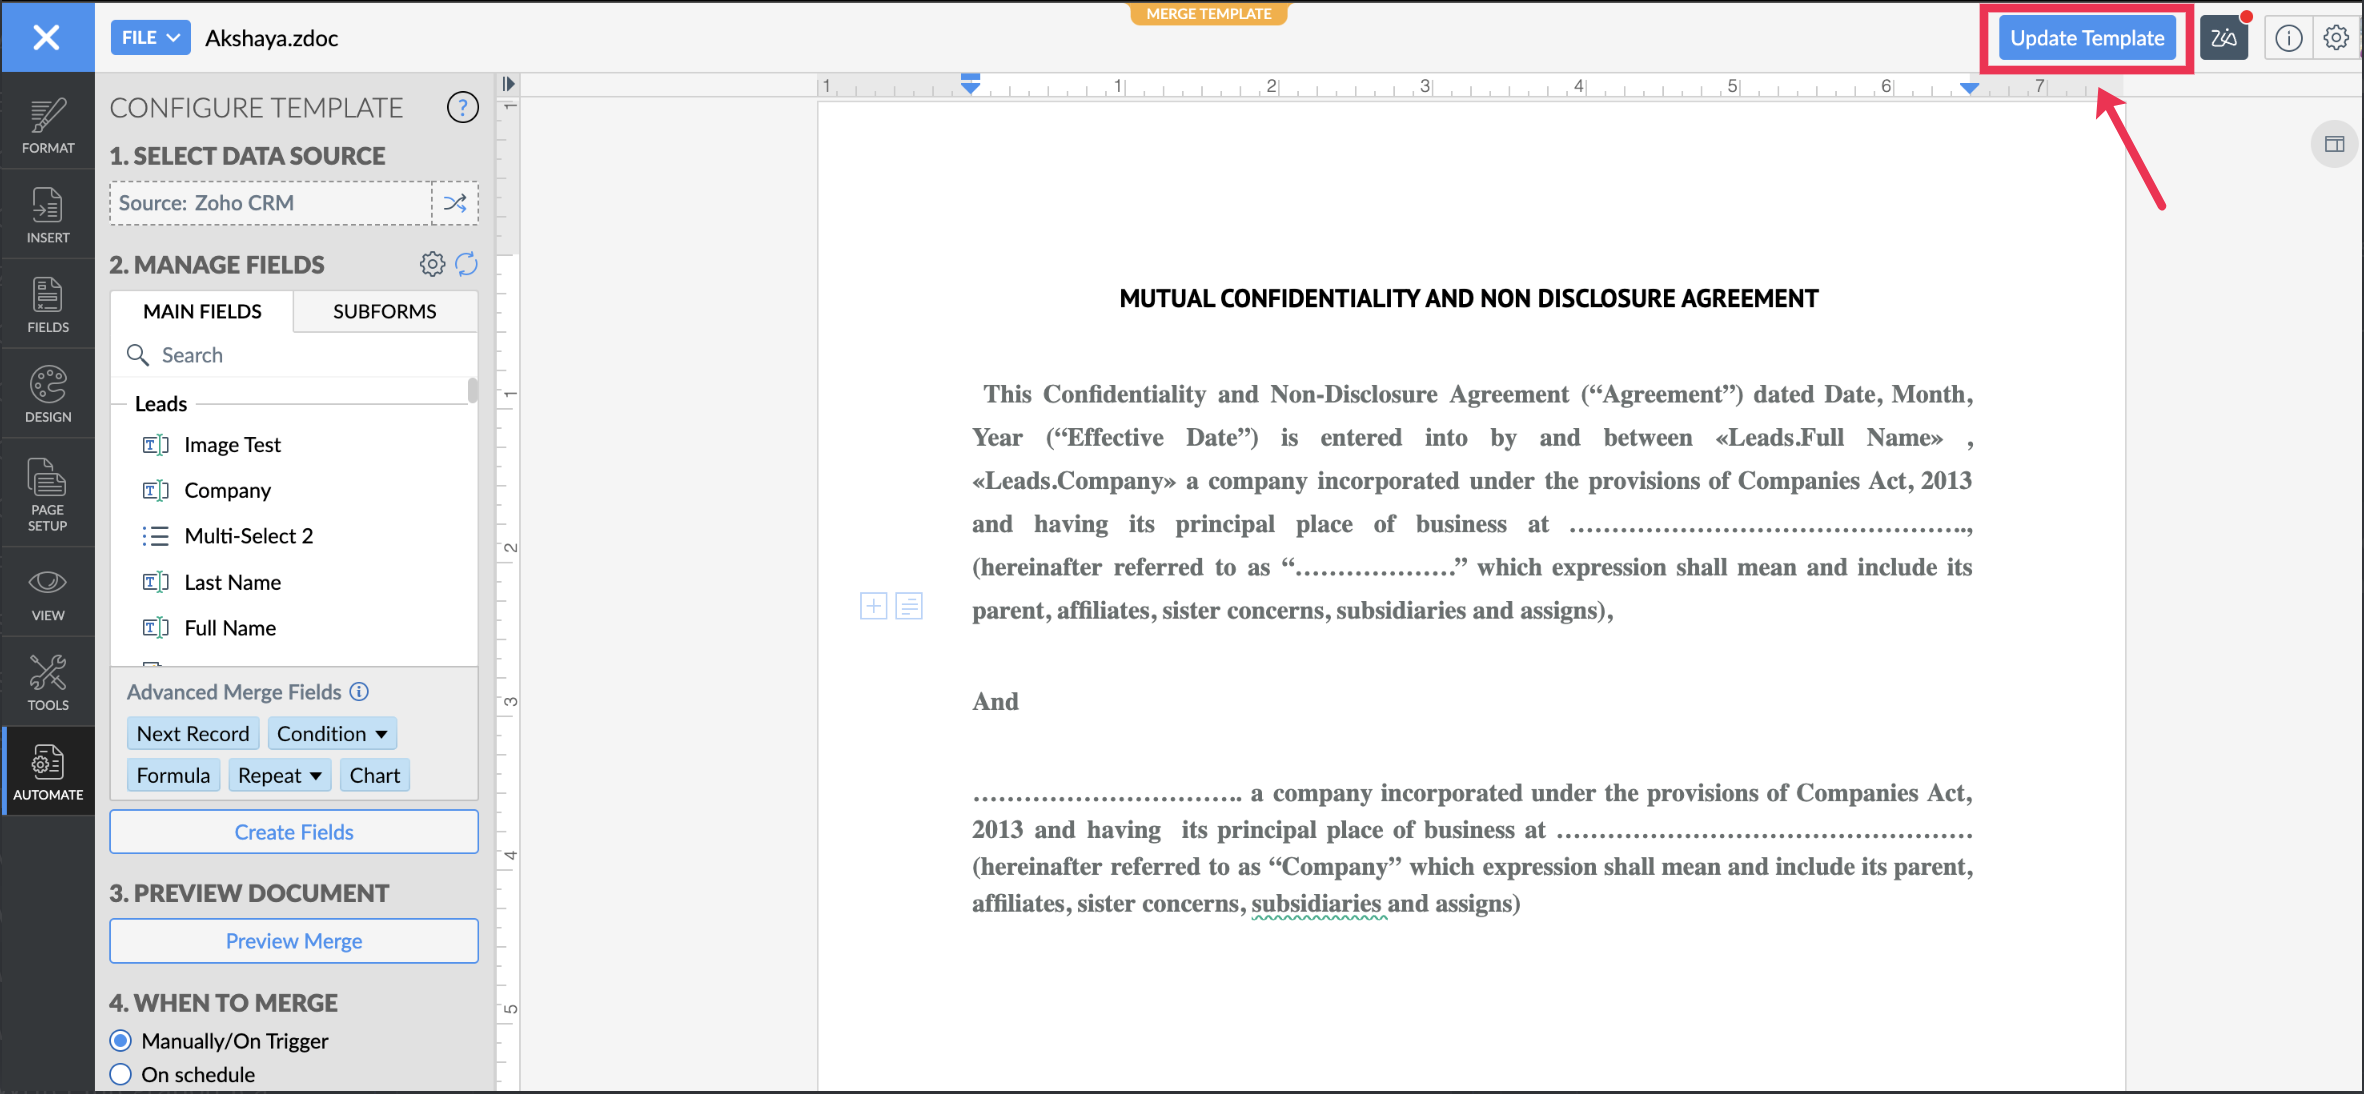Image resolution: width=2364 pixels, height=1094 pixels.
Task: Select Manually/On Trigger merge option
Action: coord(121,1041)
